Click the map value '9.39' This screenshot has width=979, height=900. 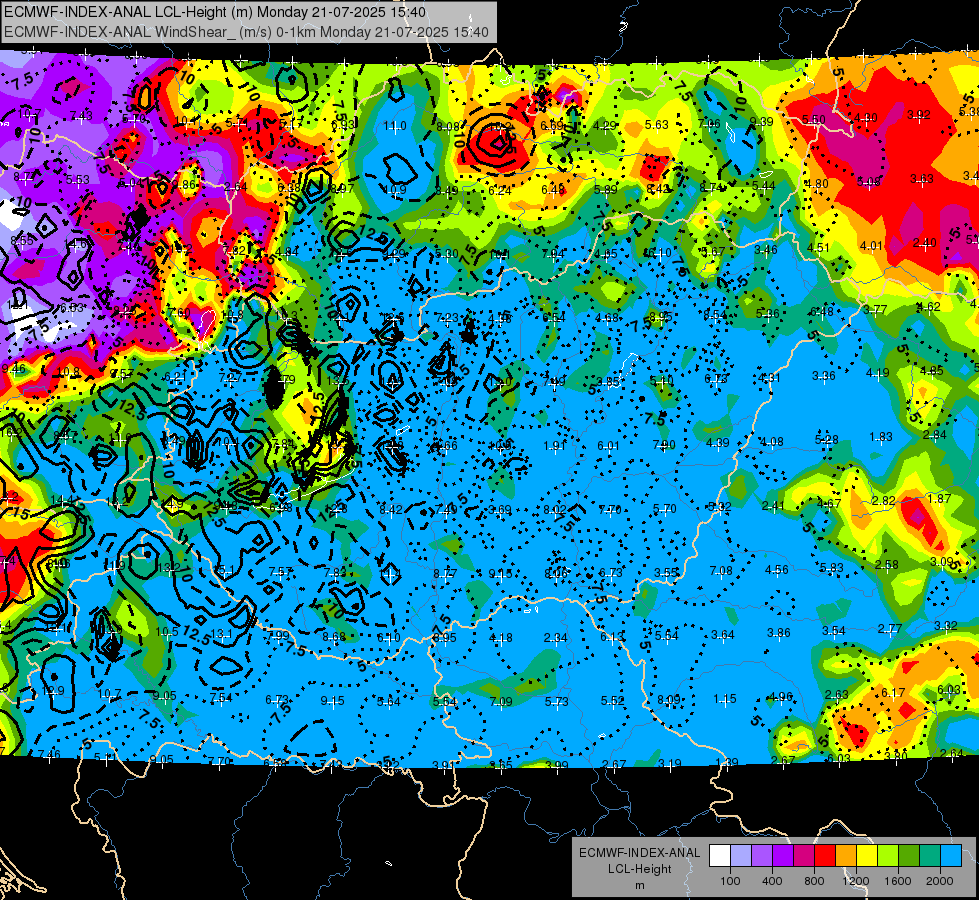[762, 122]
